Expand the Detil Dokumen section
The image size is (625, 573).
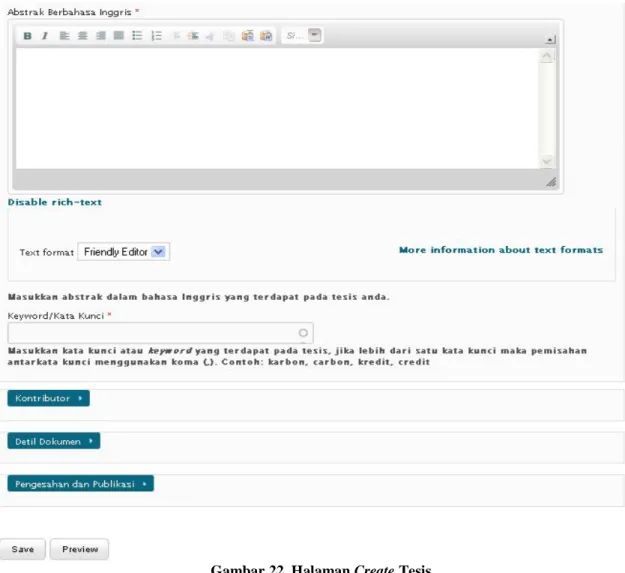click(54, 441)
